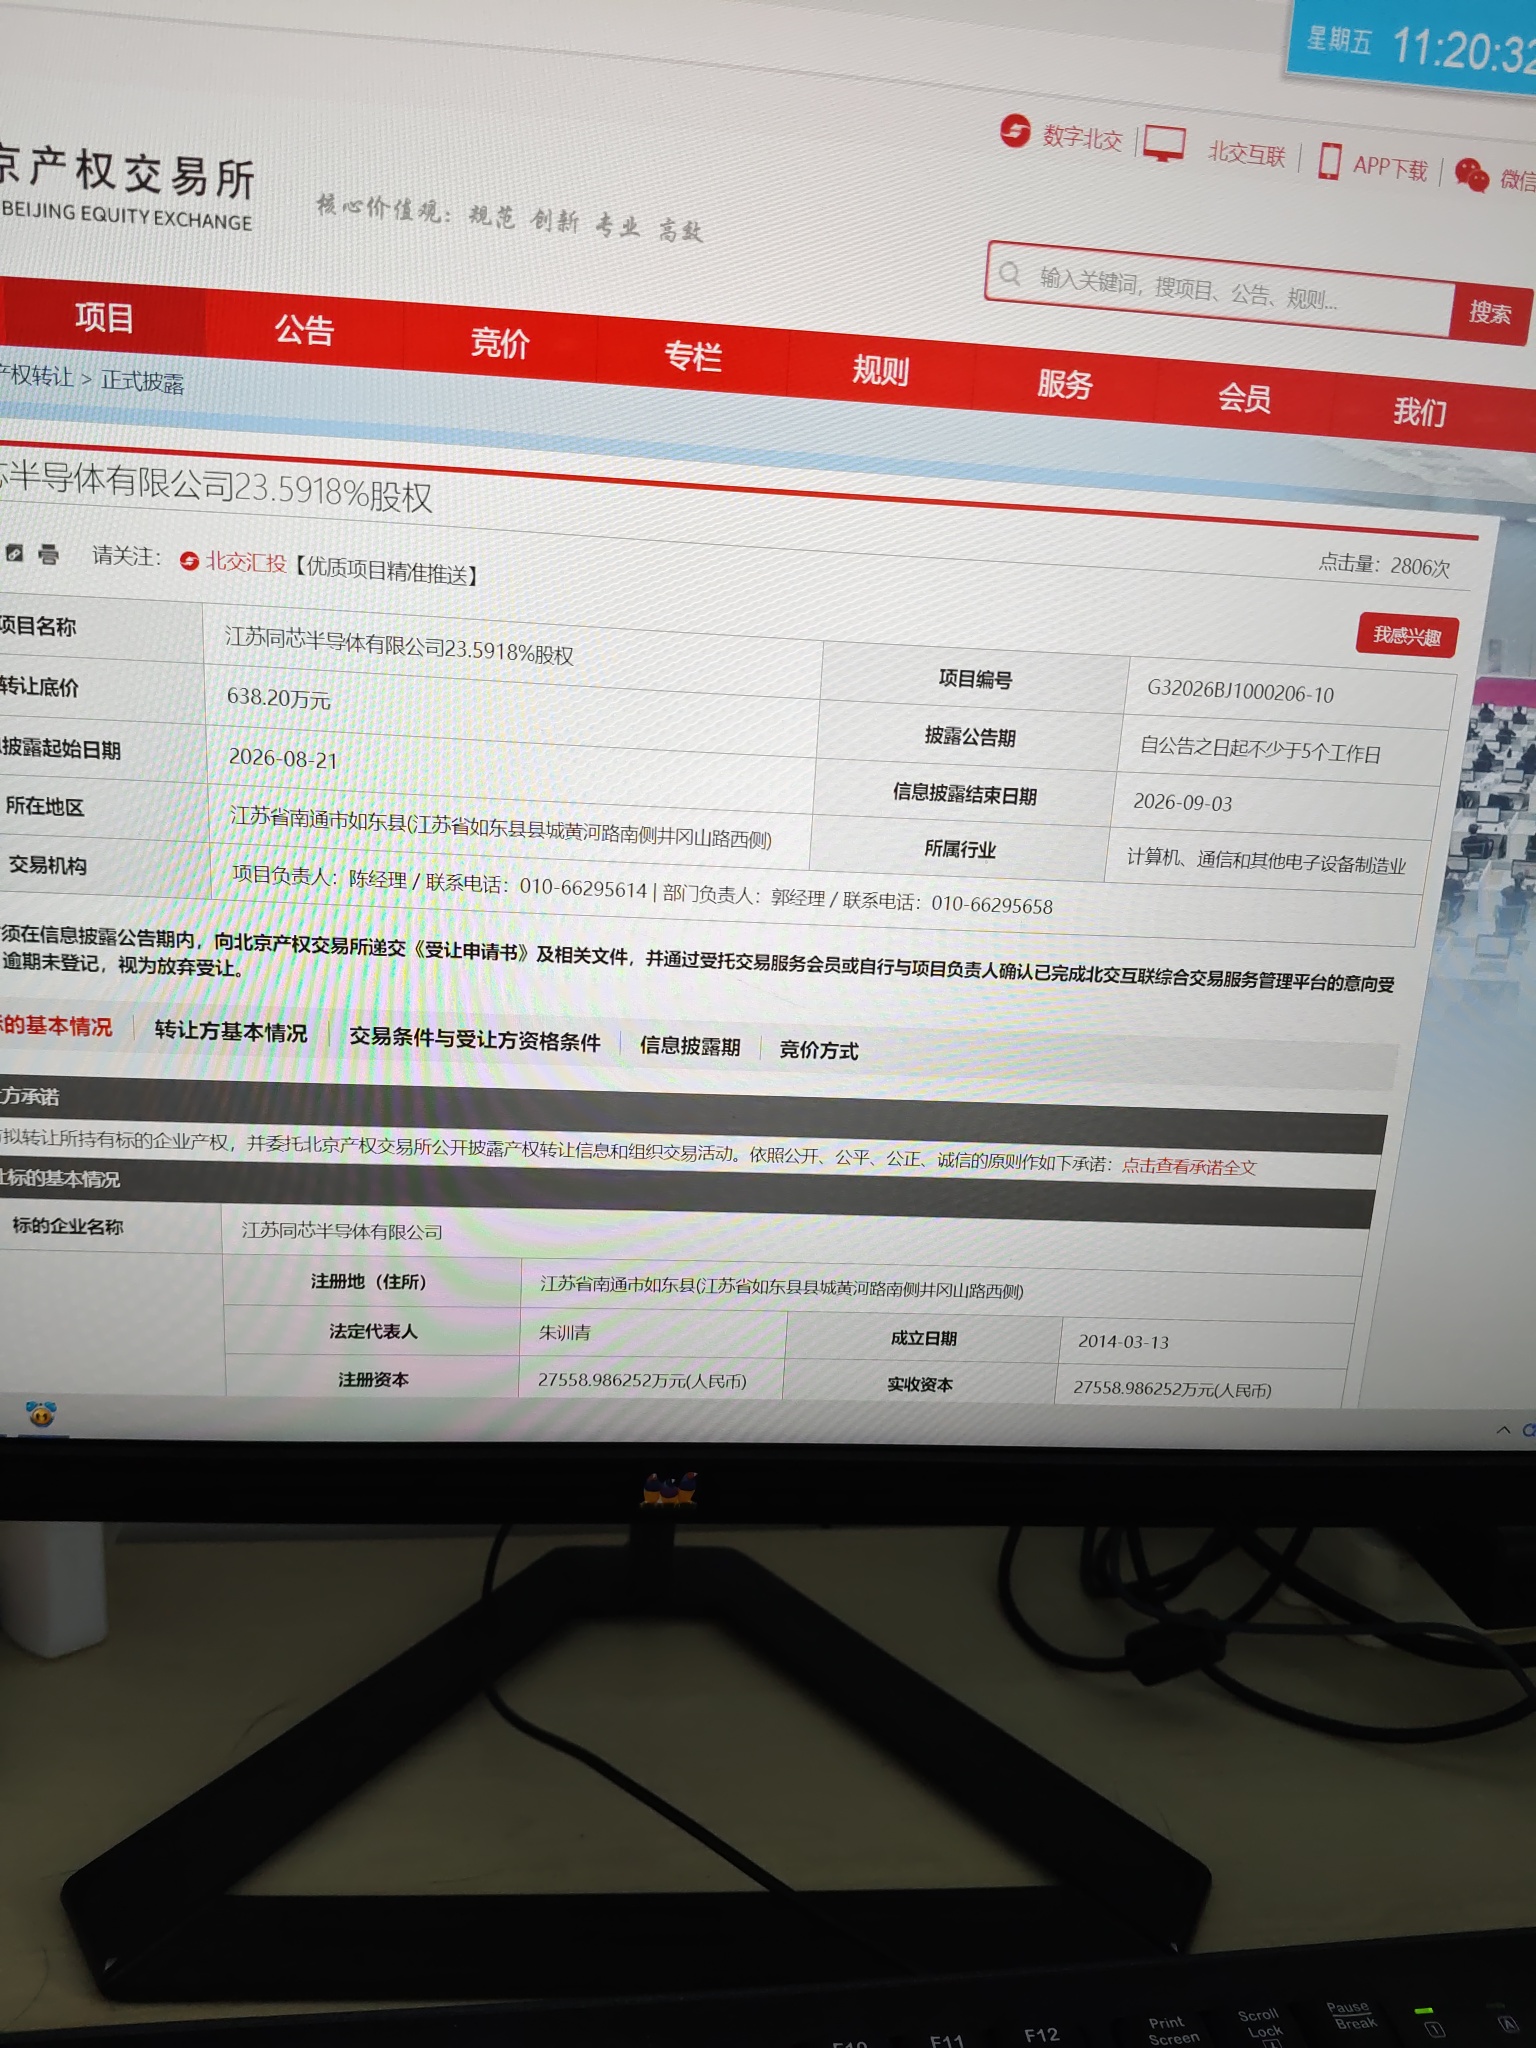Click the disclosure end date 2026-09-03

(x=1182, y=802)
